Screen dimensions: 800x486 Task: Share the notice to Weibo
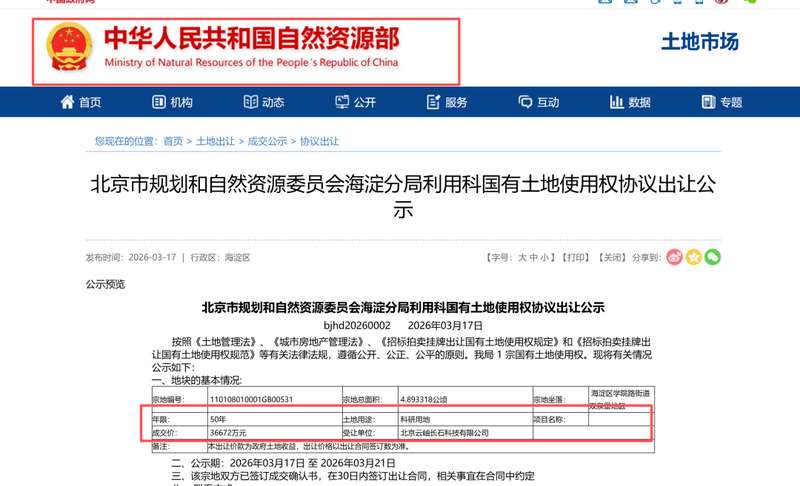click(x=674, y=257)
